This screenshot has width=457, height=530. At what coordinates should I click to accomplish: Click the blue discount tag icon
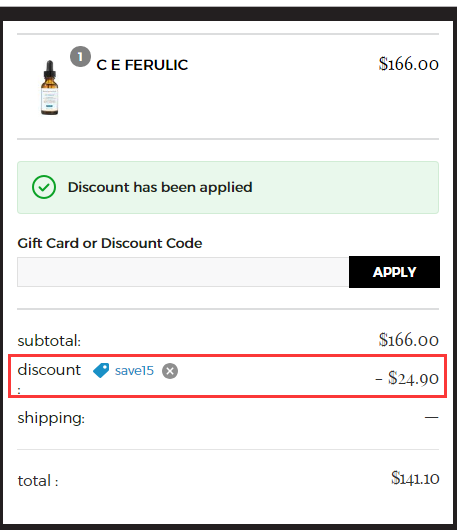coord(101,370)
